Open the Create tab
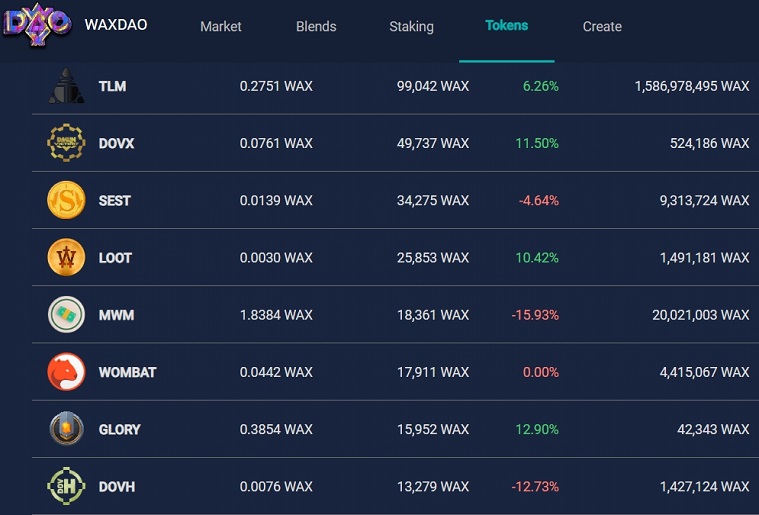 [x=602, y=26]
